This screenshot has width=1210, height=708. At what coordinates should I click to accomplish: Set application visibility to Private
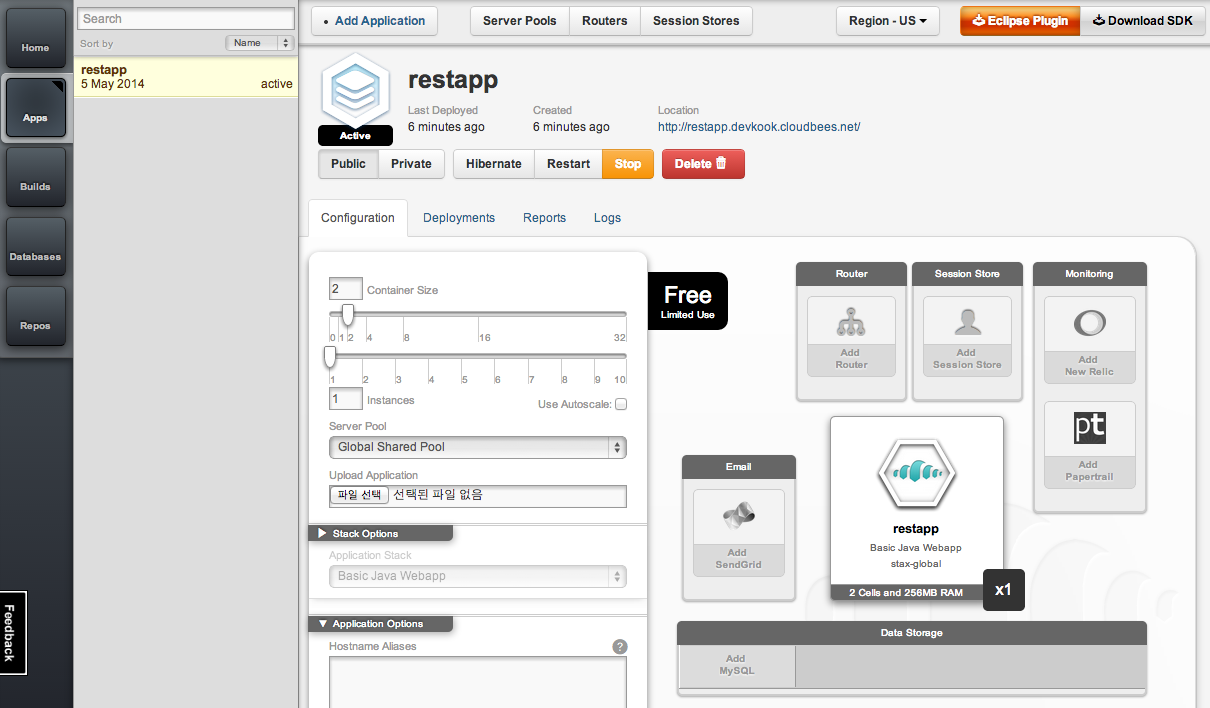411,164
